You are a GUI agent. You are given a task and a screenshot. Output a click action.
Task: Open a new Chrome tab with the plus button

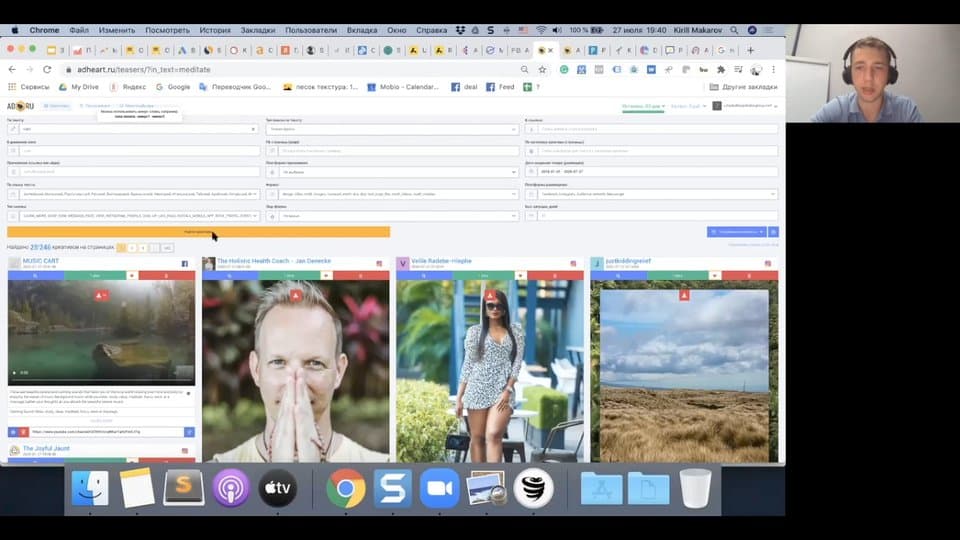pos(750,50)
